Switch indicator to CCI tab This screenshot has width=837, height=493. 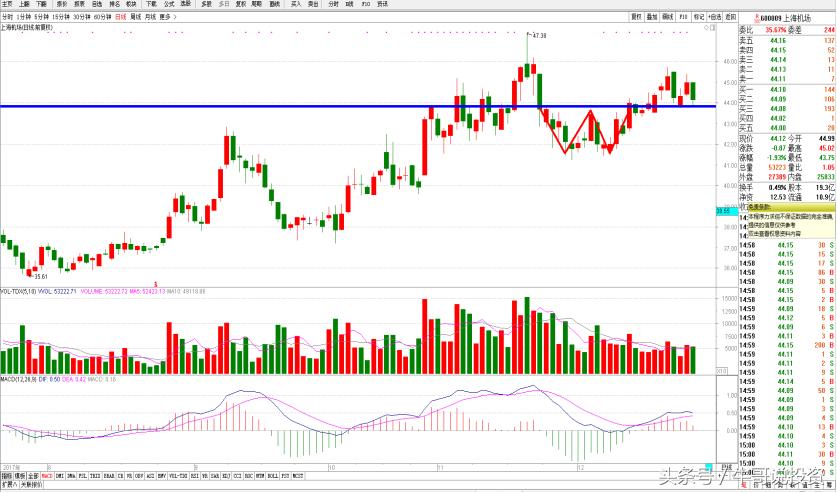[238, 476]
